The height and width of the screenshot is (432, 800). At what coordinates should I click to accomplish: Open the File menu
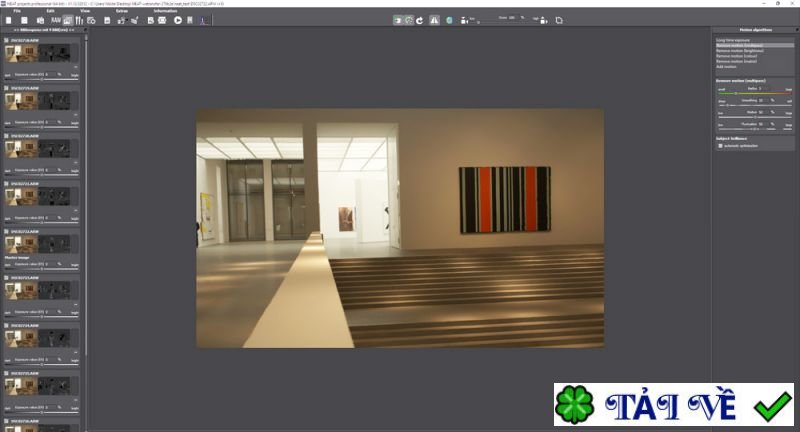[x=17, y=11]
